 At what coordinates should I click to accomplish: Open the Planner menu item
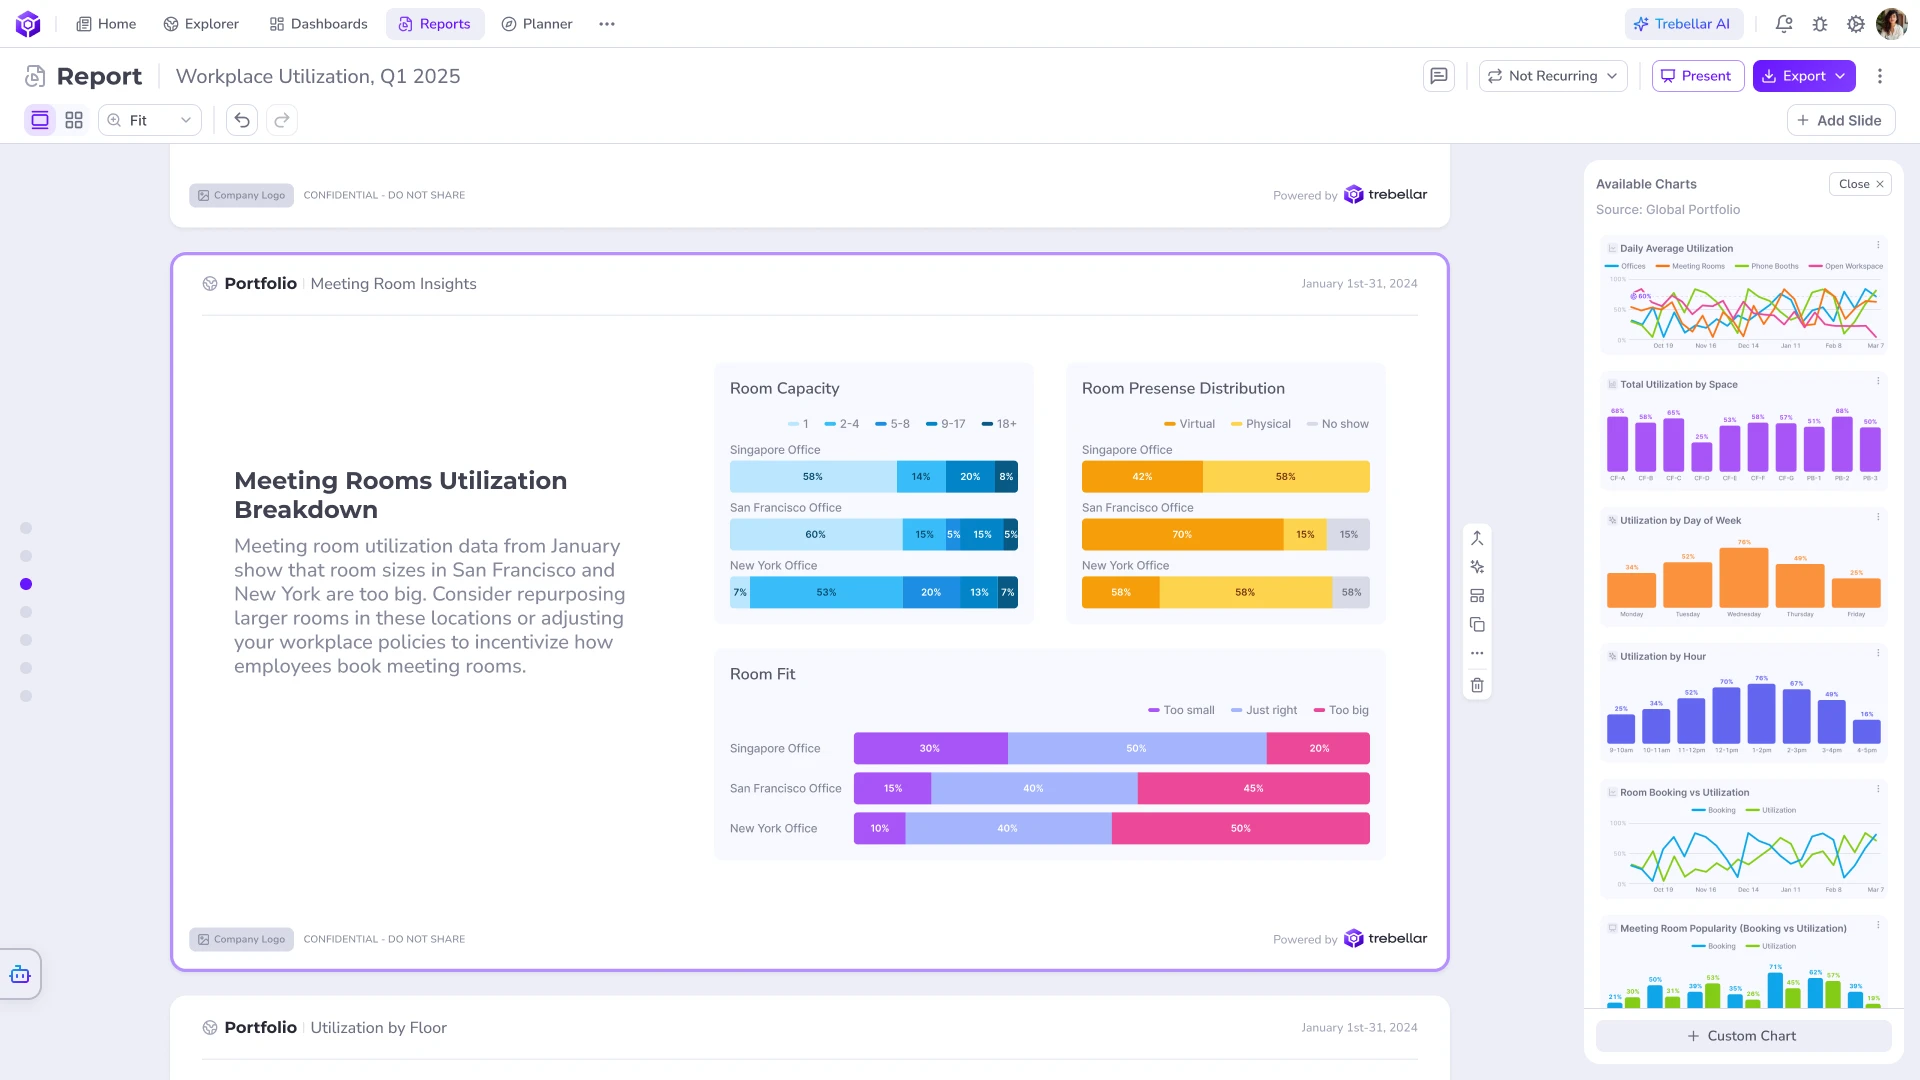(x=537, y=24)
